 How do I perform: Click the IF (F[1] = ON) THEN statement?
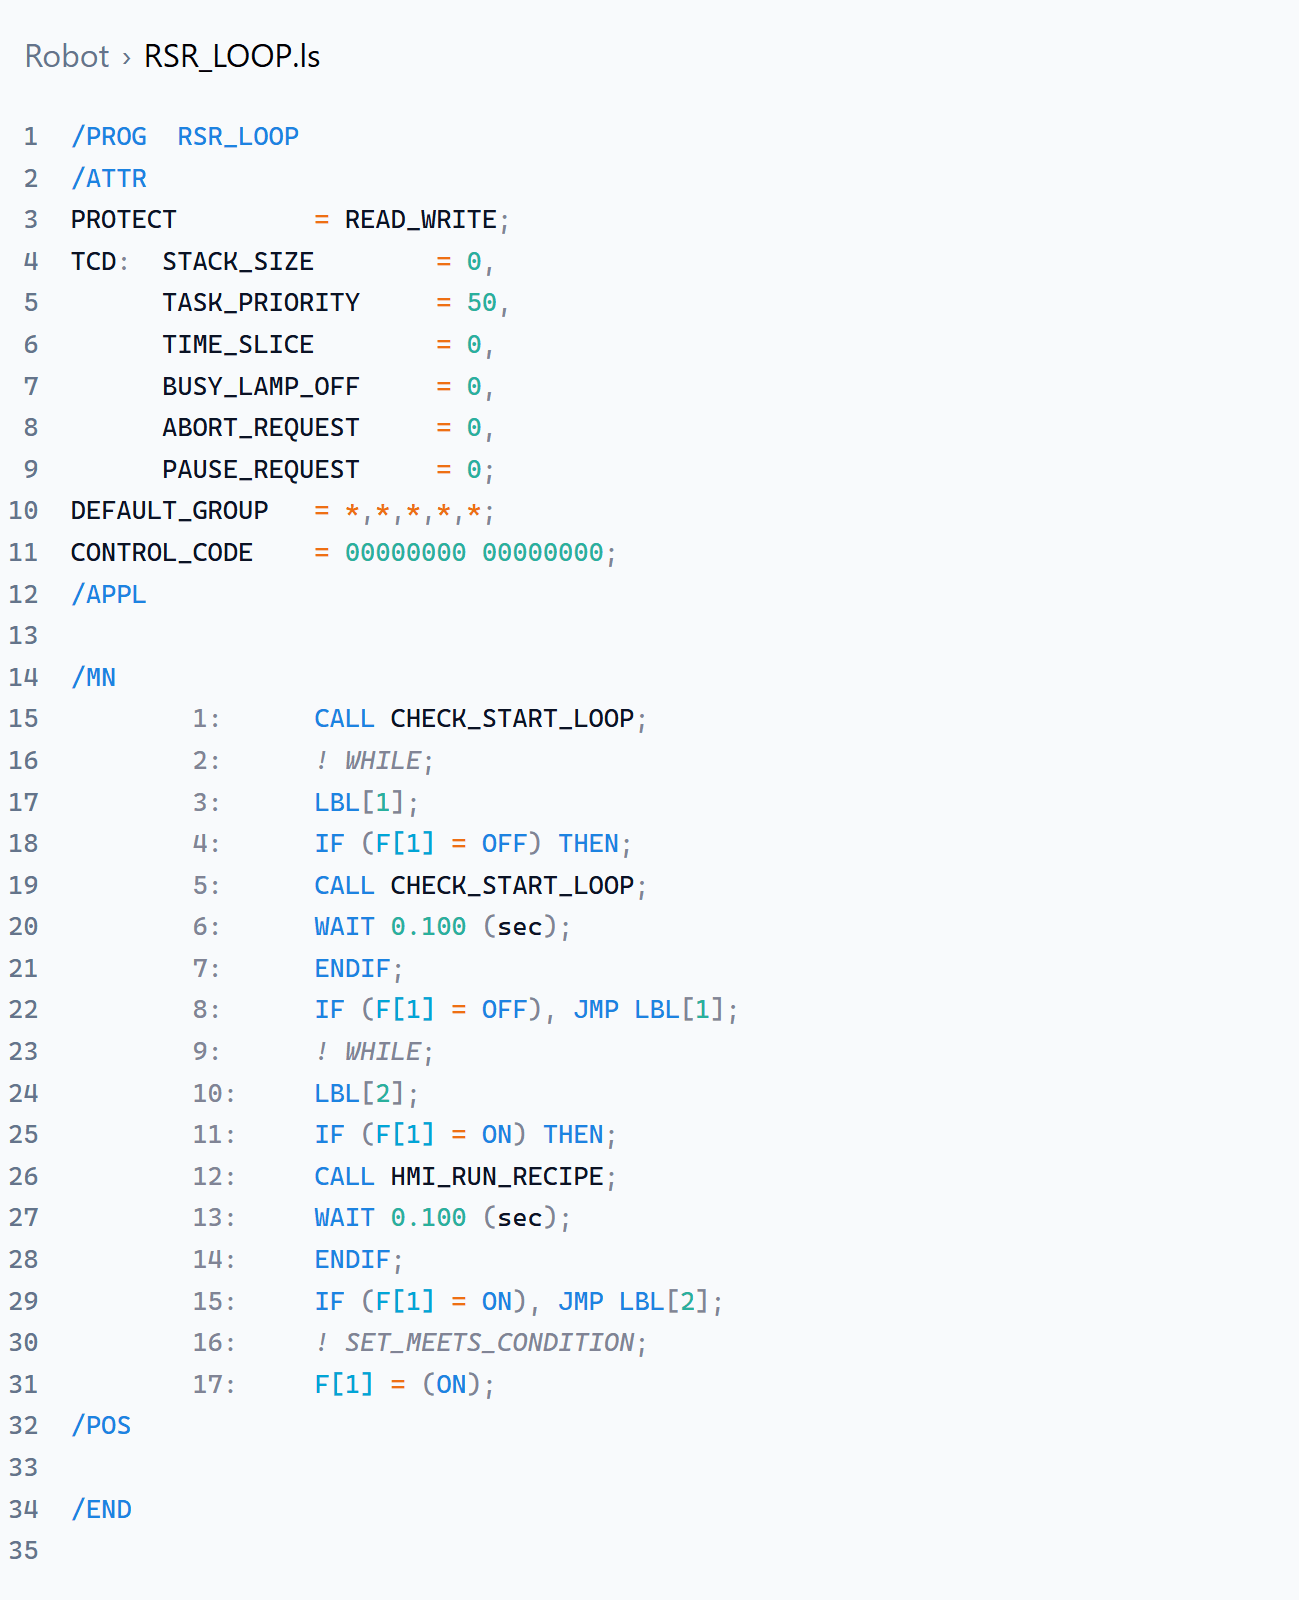coord(465,1135)
